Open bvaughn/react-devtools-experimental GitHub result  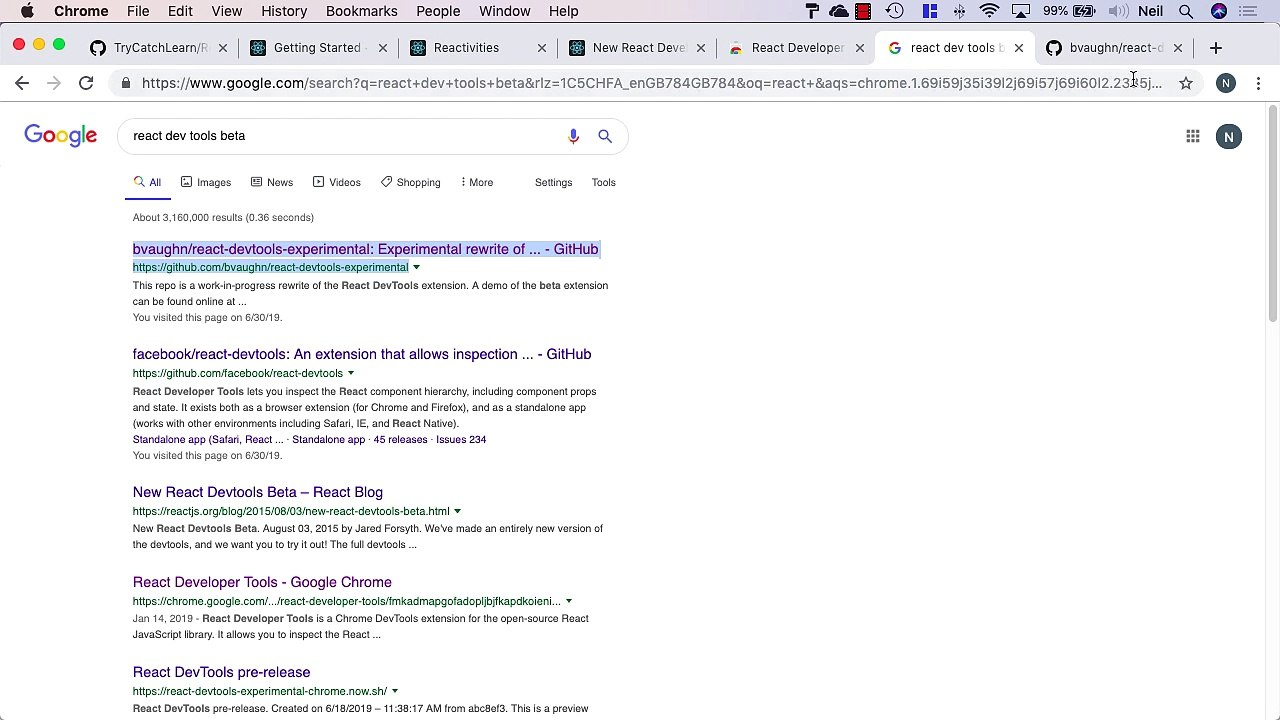(x=365, y=249)
